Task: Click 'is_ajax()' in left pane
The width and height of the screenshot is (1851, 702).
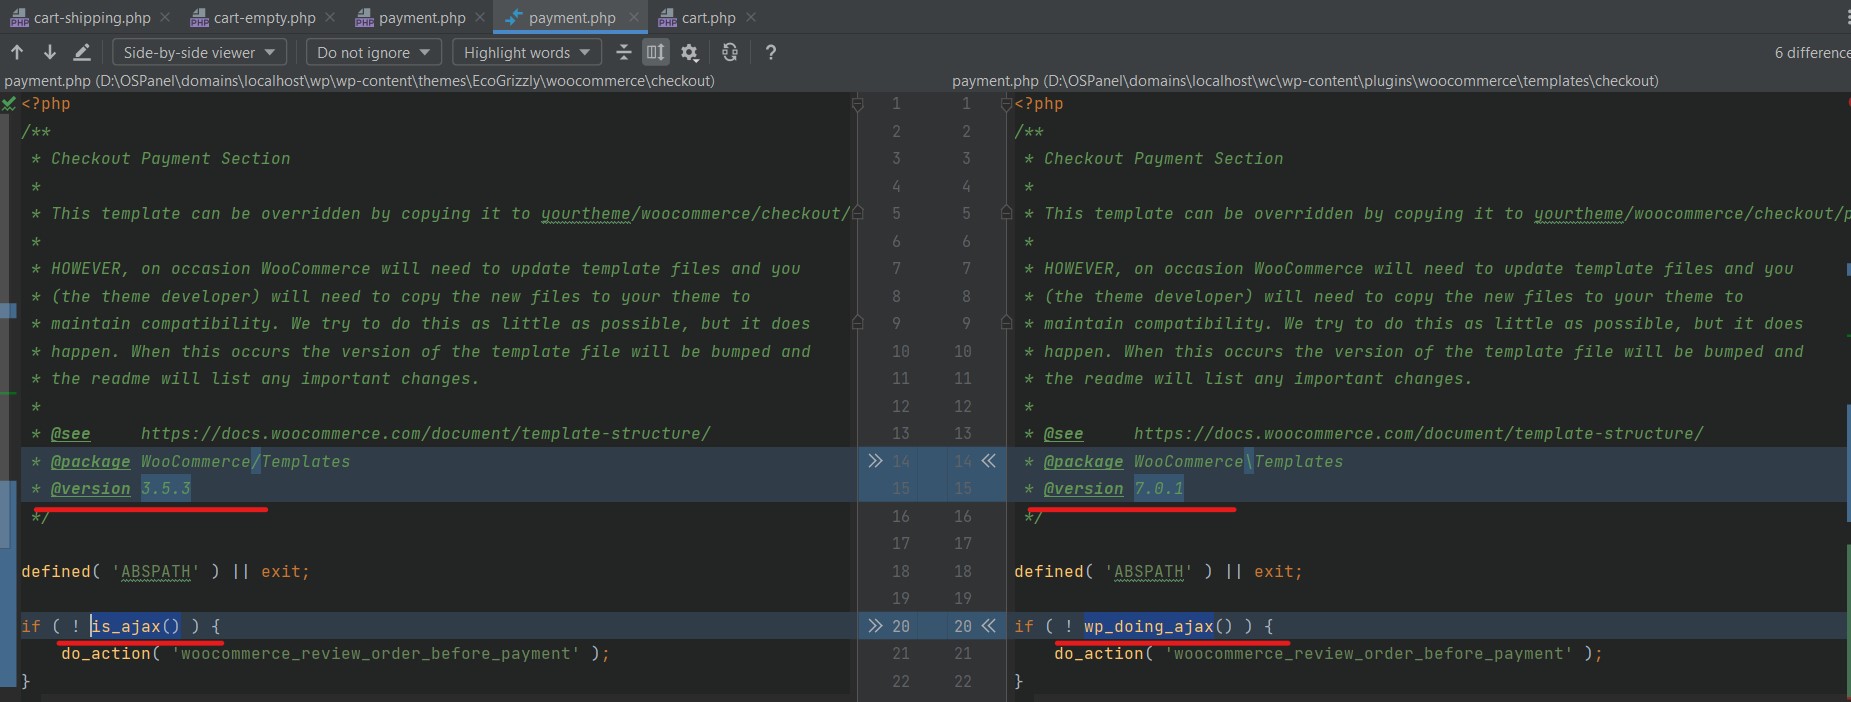Action: [x=136, y=626]
